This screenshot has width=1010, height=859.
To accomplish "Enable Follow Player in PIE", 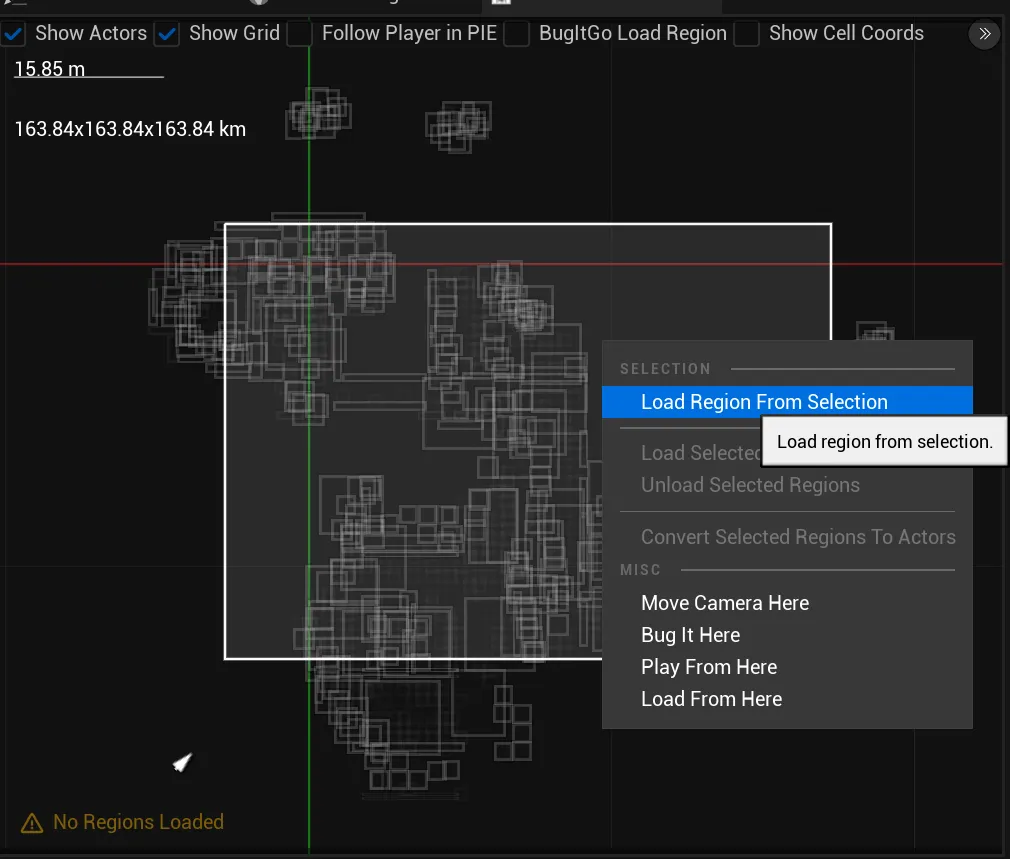I will (299, 33).
